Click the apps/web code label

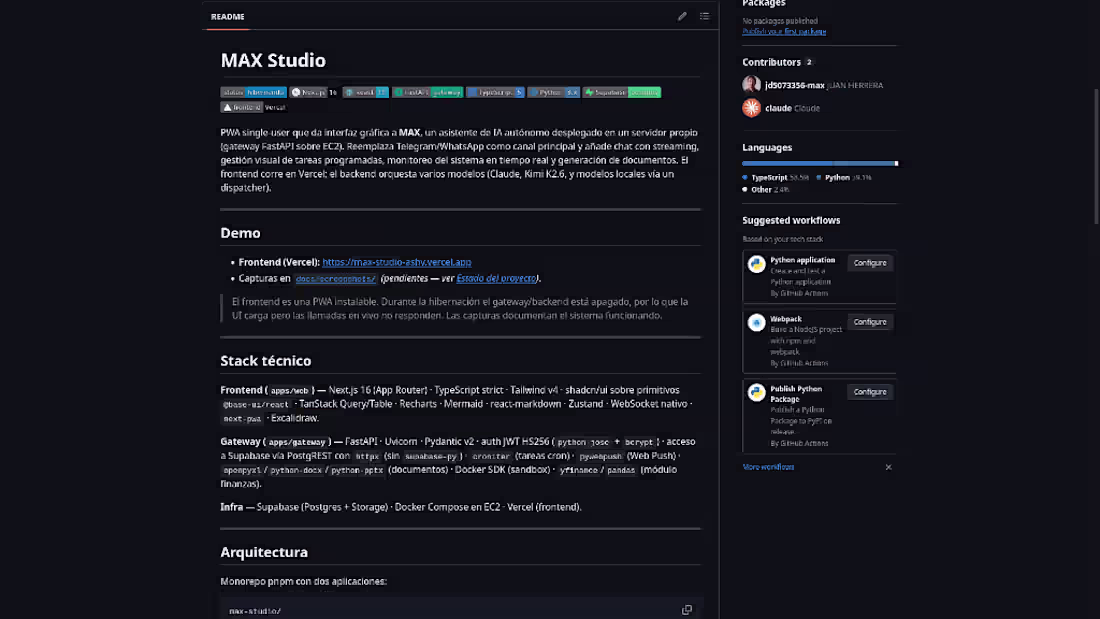pos(289,390)
